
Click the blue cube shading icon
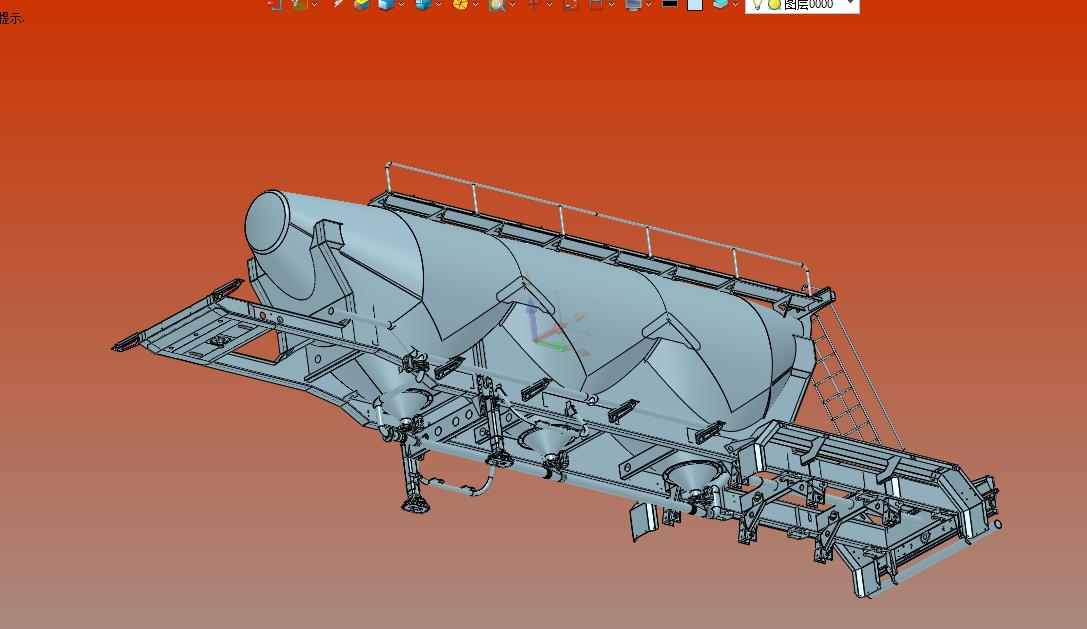tap(386, 3)
